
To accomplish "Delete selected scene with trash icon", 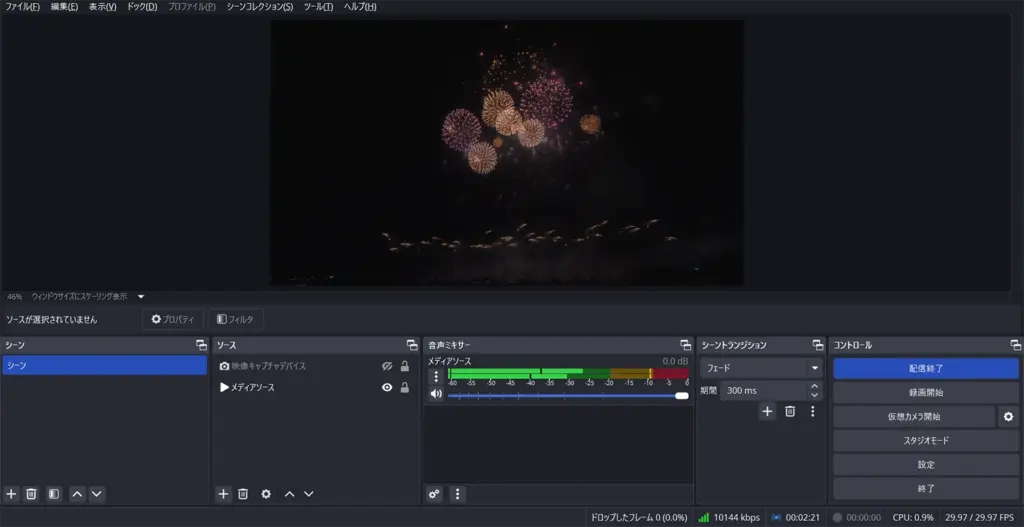I will (31, 494).
